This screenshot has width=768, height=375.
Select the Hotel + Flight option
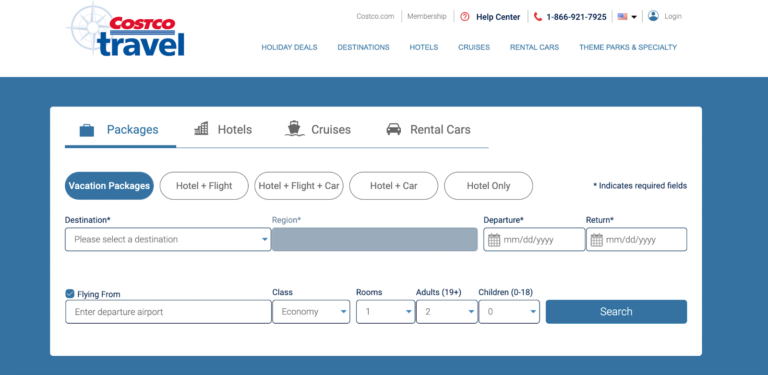[x=204, y=186]
